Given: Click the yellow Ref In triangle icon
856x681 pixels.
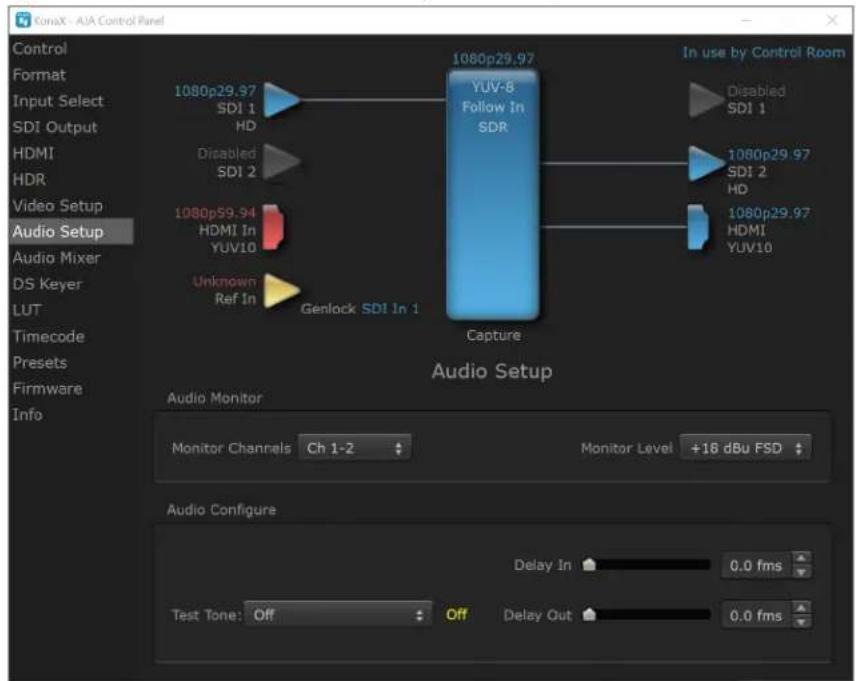Looking at the screenshot, I should (282, 291).
